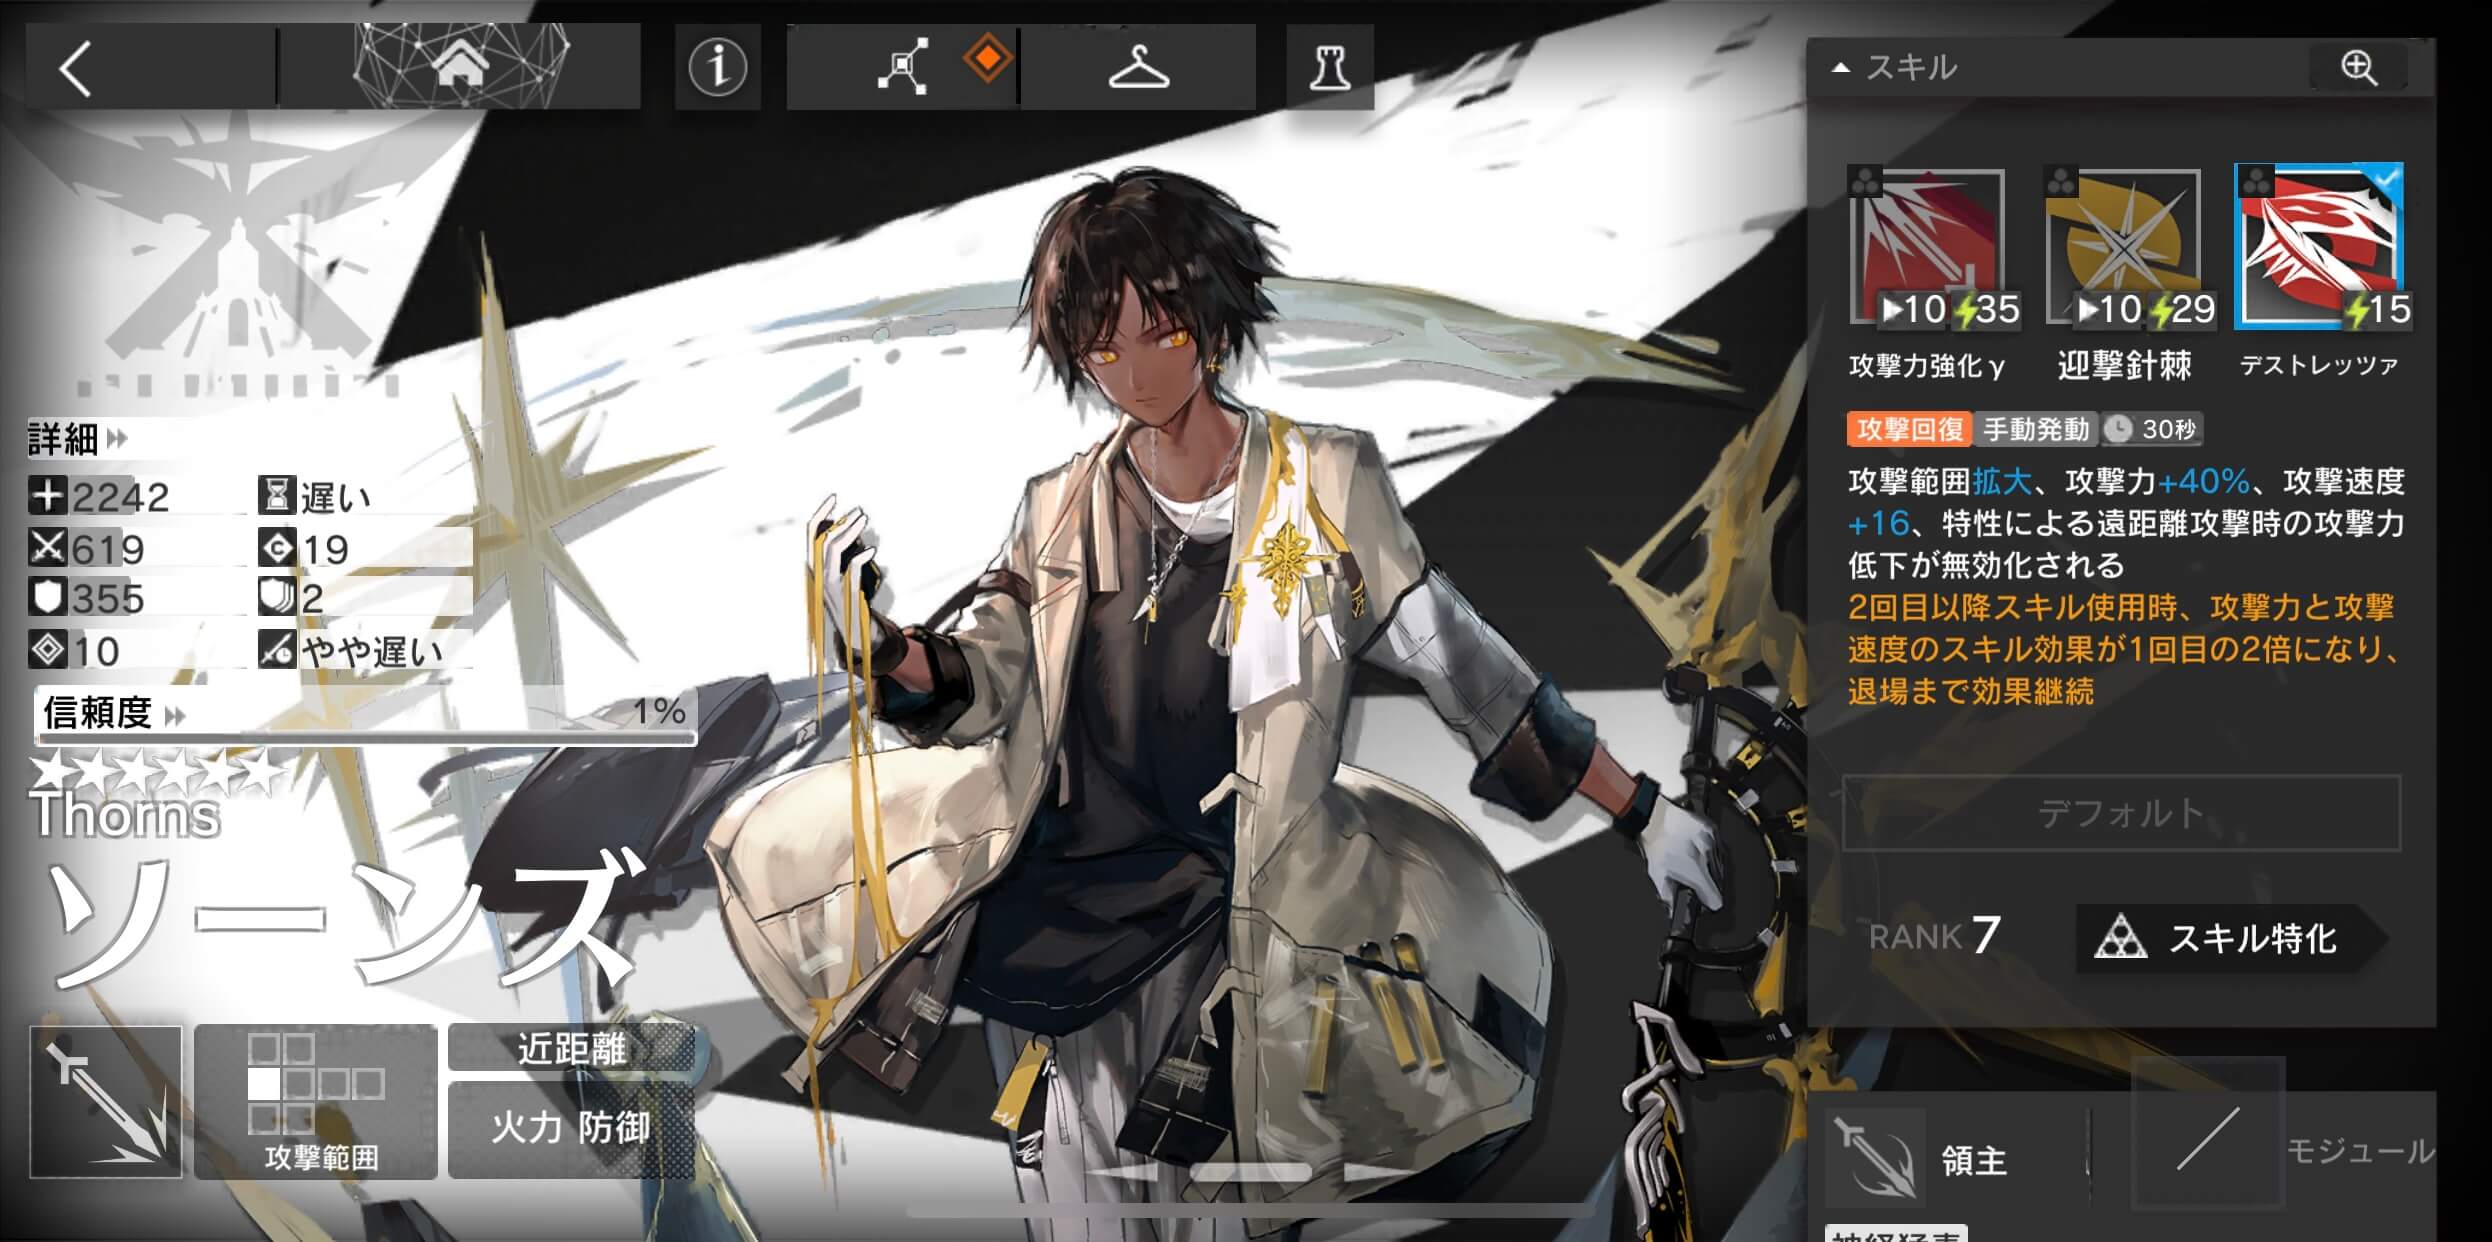Screen dimensions: 2492x1242
Task: Expand the 信頼度 trust details
Action: 113,713
